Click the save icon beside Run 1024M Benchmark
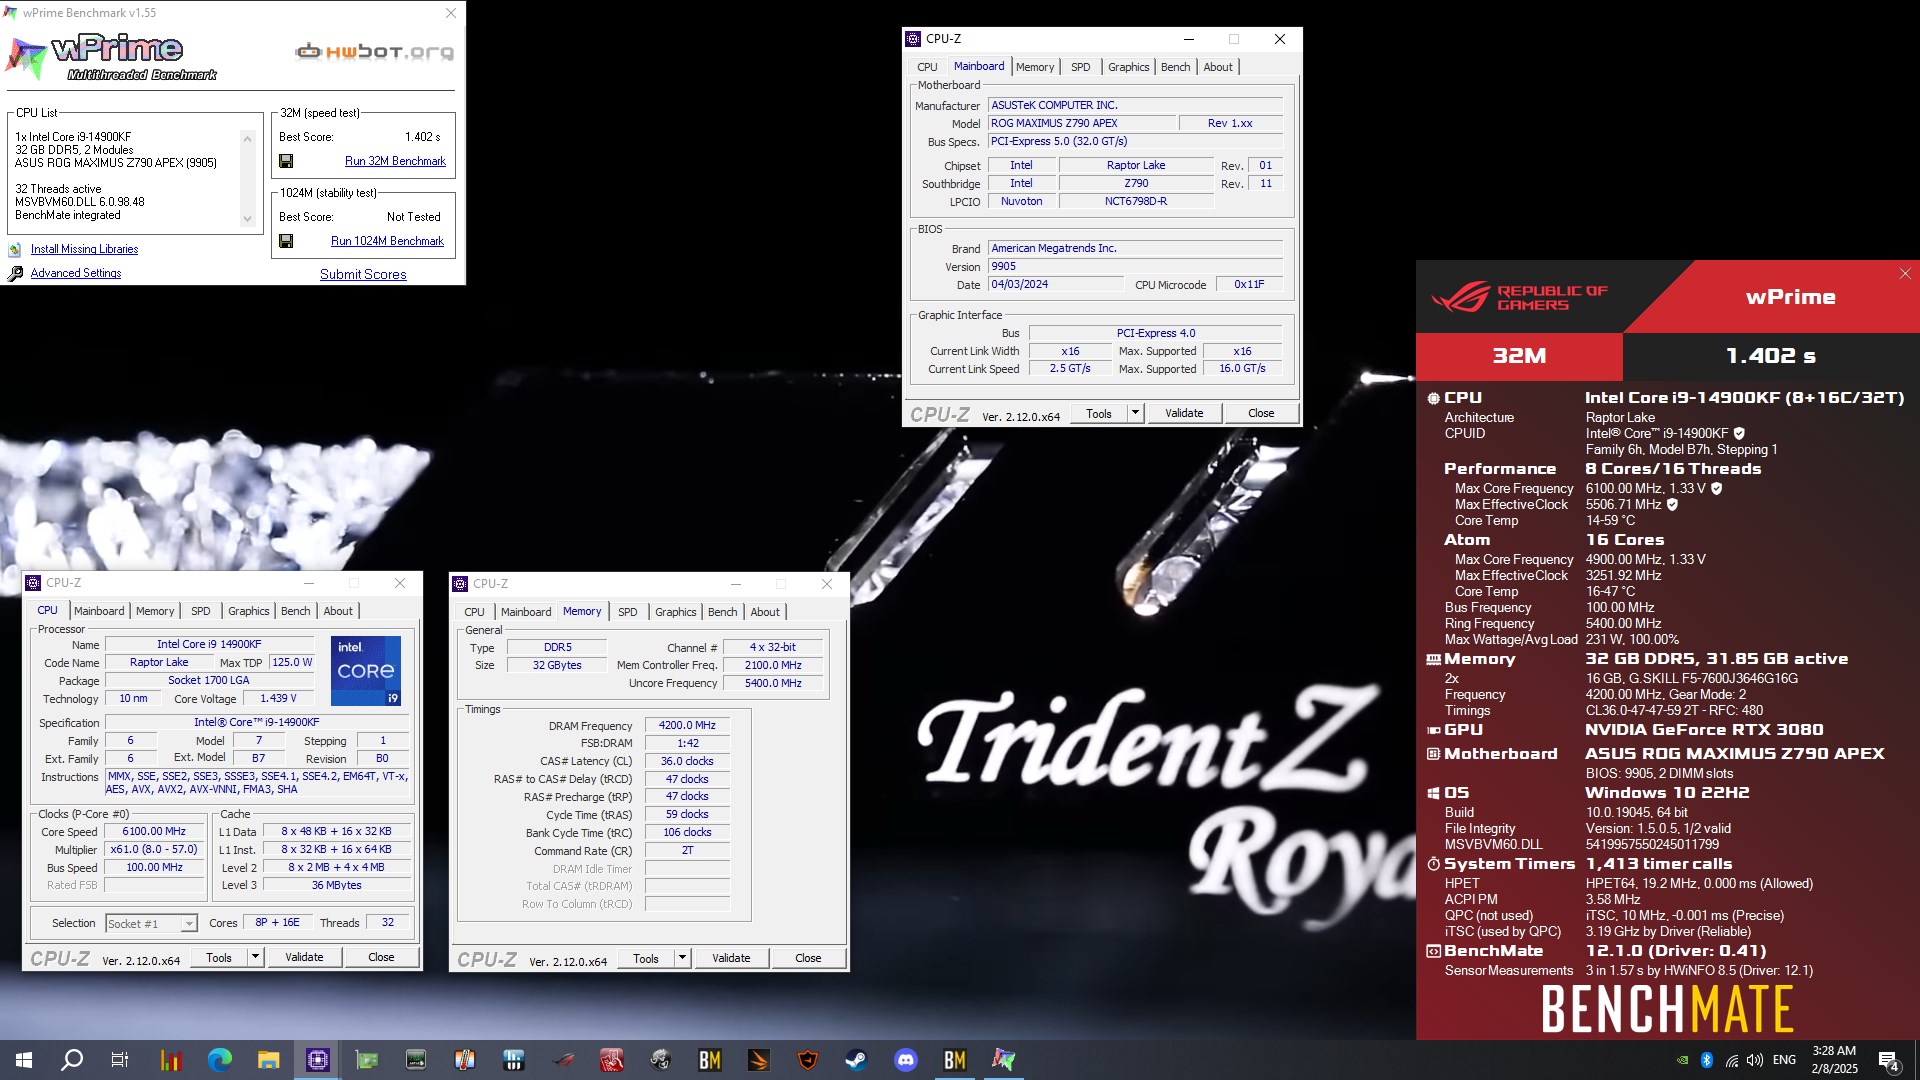The height and width of the screenshot is (1080, 1920). [x=286, y=241]
